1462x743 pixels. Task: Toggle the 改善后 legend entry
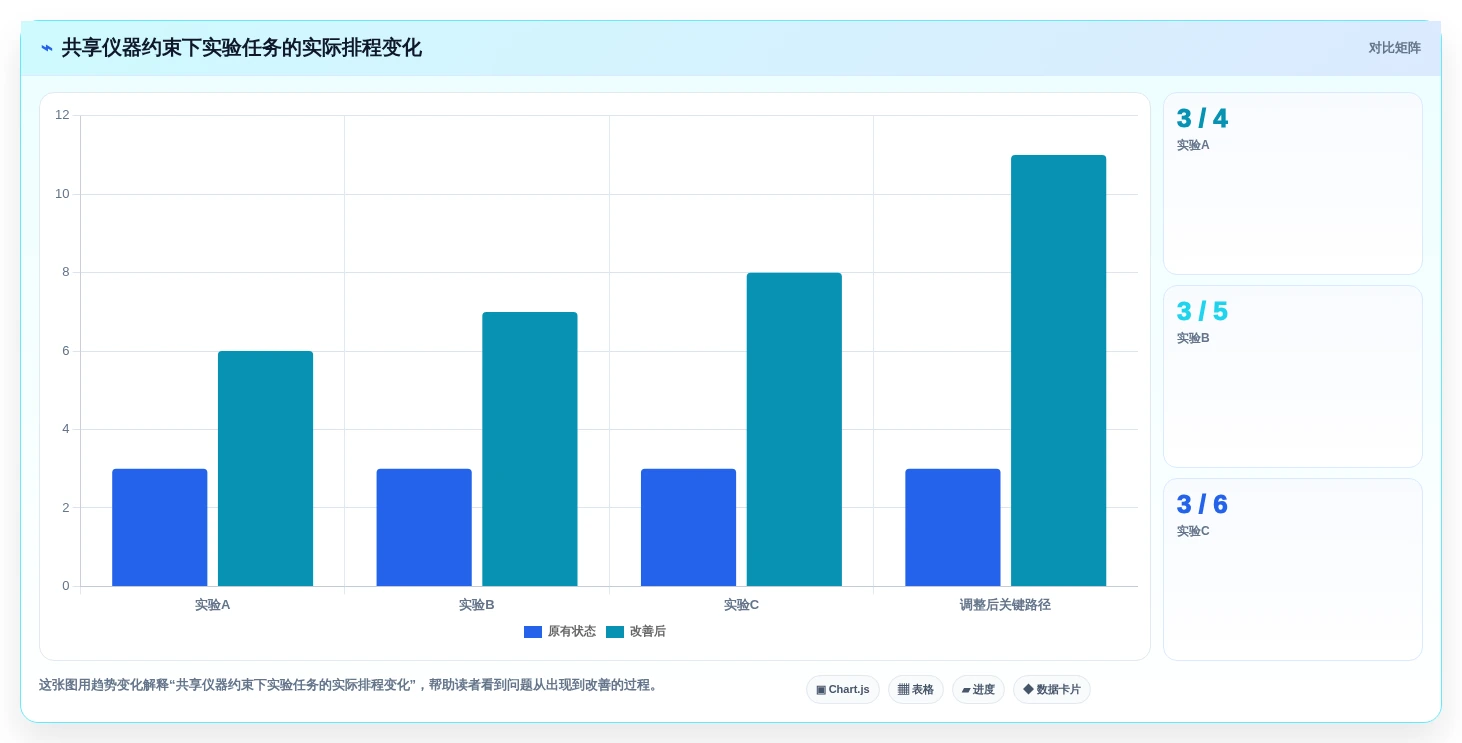point(636,632)
